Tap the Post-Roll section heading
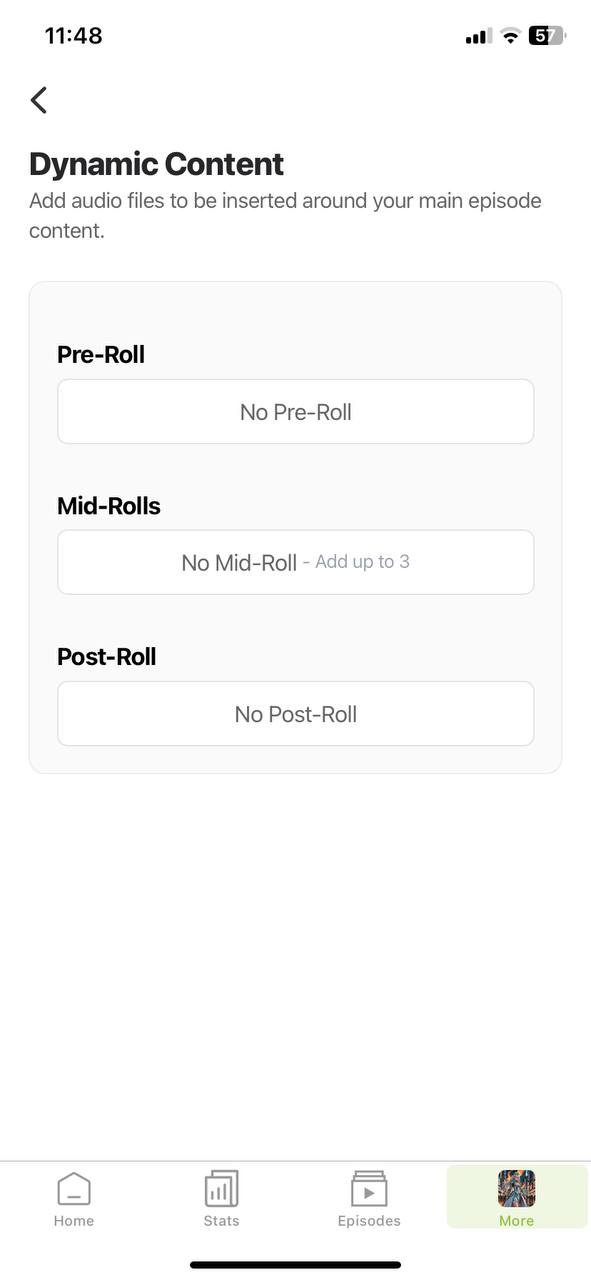Viewport: 591px width, 1280px height. [107, 657]
